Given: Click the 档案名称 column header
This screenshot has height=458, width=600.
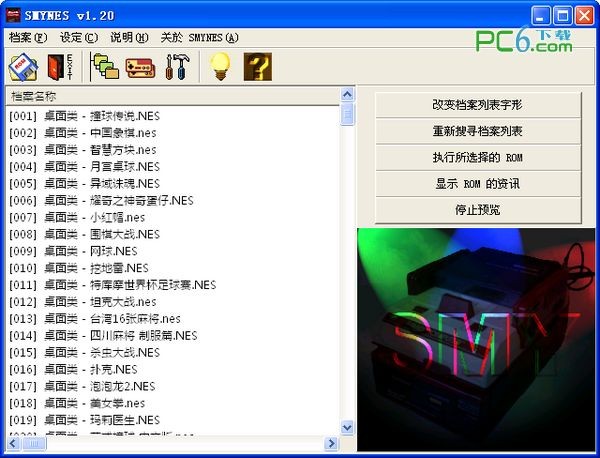Looking at the screenshot, I should click(173, 96).
